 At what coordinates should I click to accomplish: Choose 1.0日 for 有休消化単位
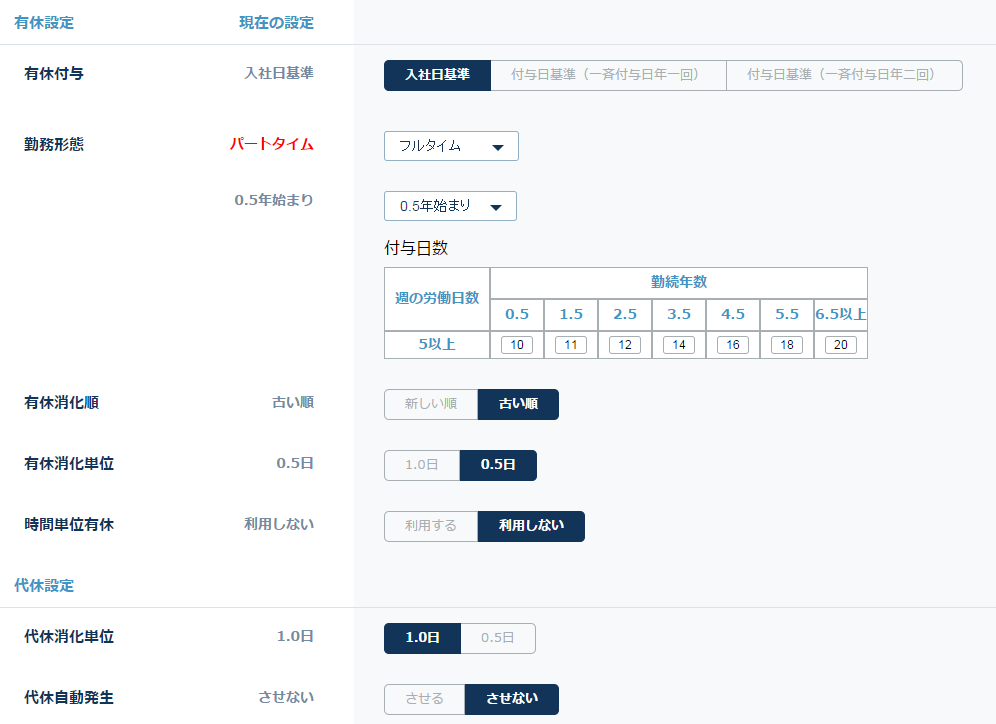(x=422, y=465)
